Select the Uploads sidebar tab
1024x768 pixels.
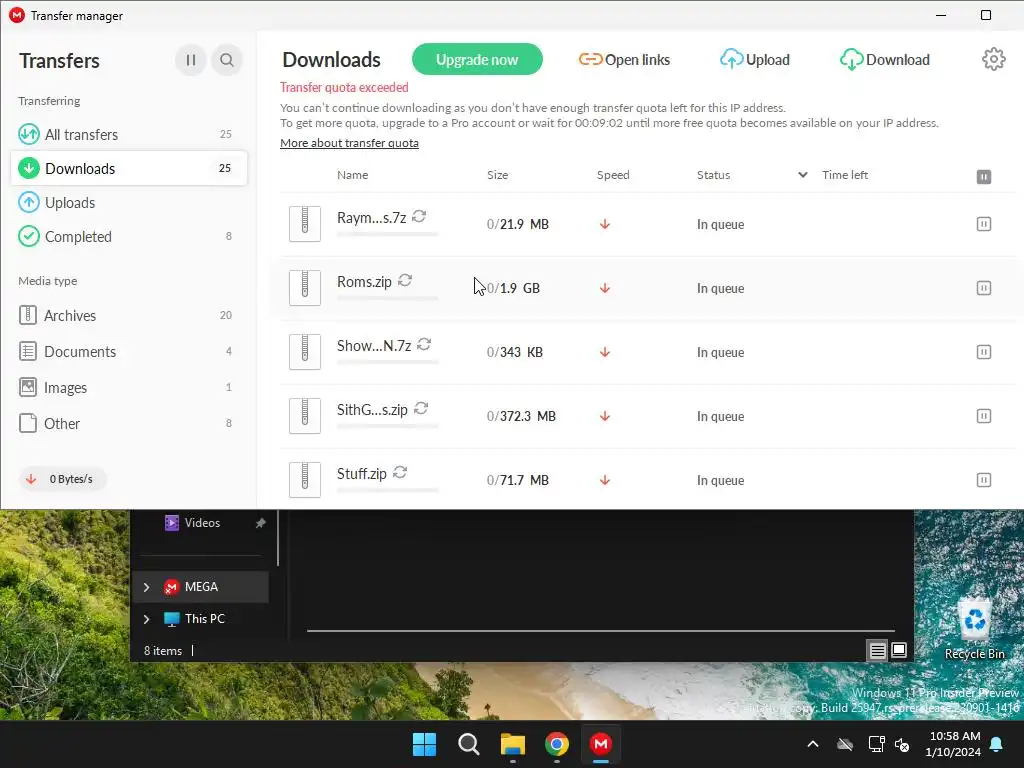(x=129, y=202)
